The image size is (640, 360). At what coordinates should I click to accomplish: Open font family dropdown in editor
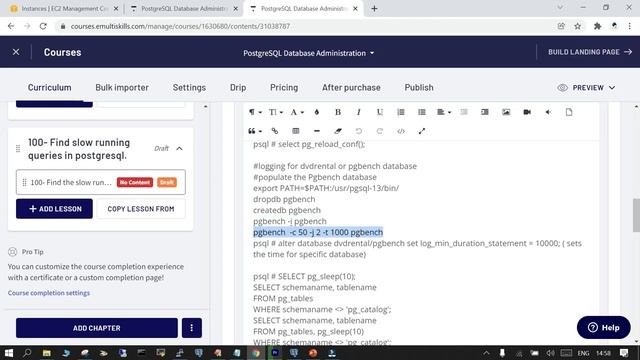tap(297, 112)
